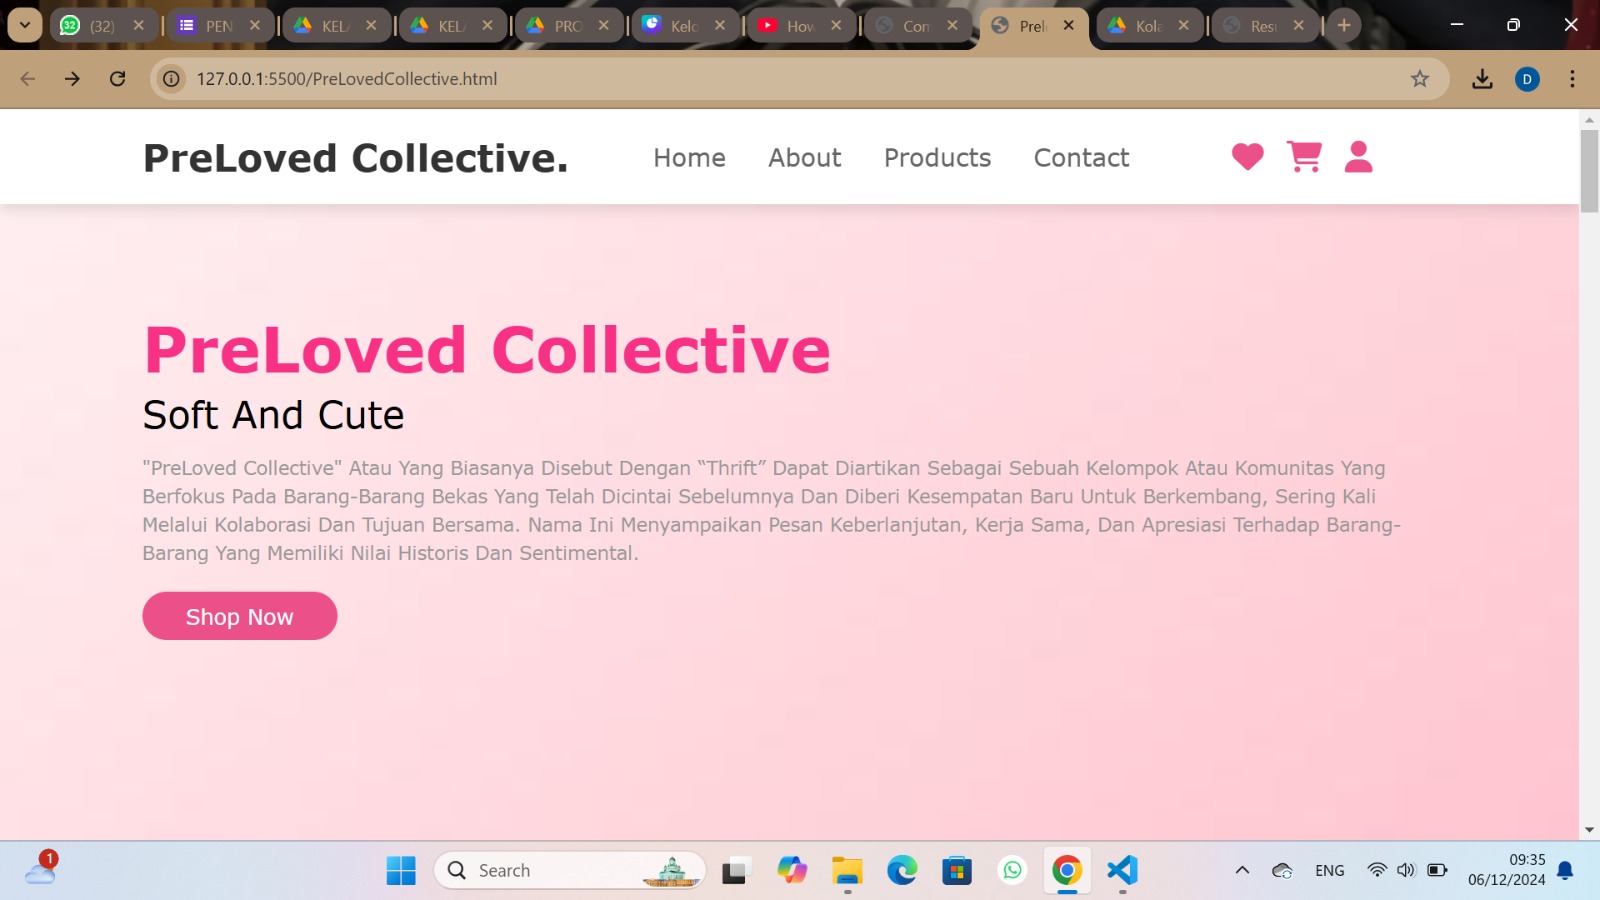The width and height of the screenshot is (1600, 900).
Task: Click the page vertical scrollbar thumb
Action: click(x=1589, y=170)
